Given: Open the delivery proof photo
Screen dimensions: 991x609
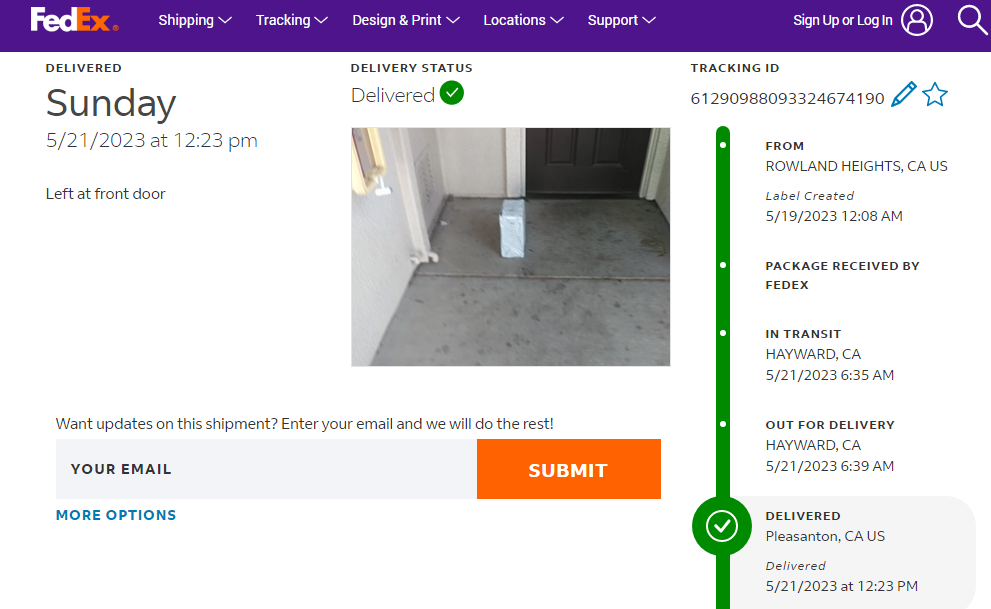Looking at the screenshot, I should tap(510, 246).
